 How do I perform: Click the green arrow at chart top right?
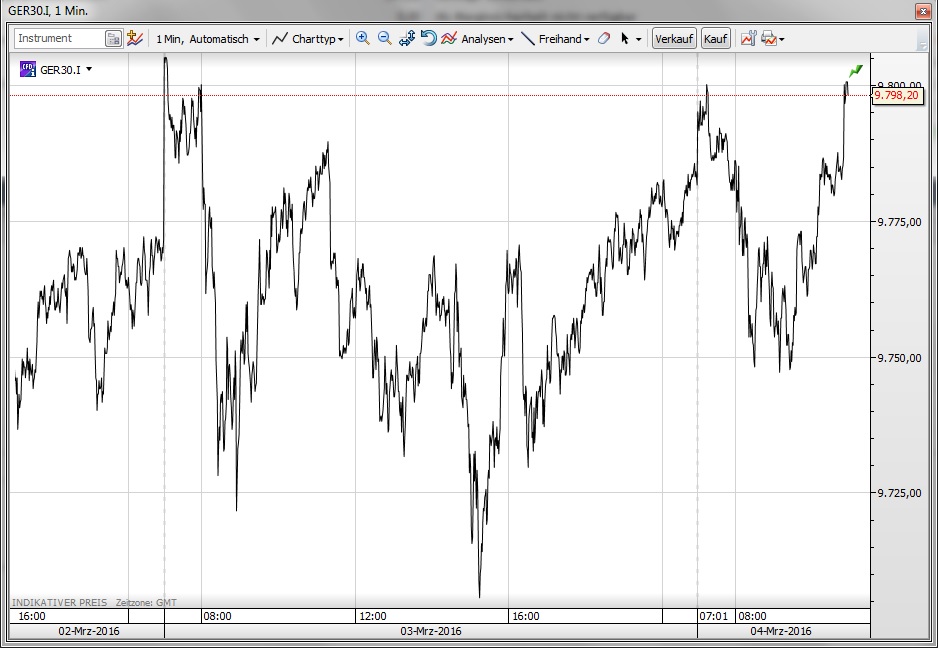855,71
